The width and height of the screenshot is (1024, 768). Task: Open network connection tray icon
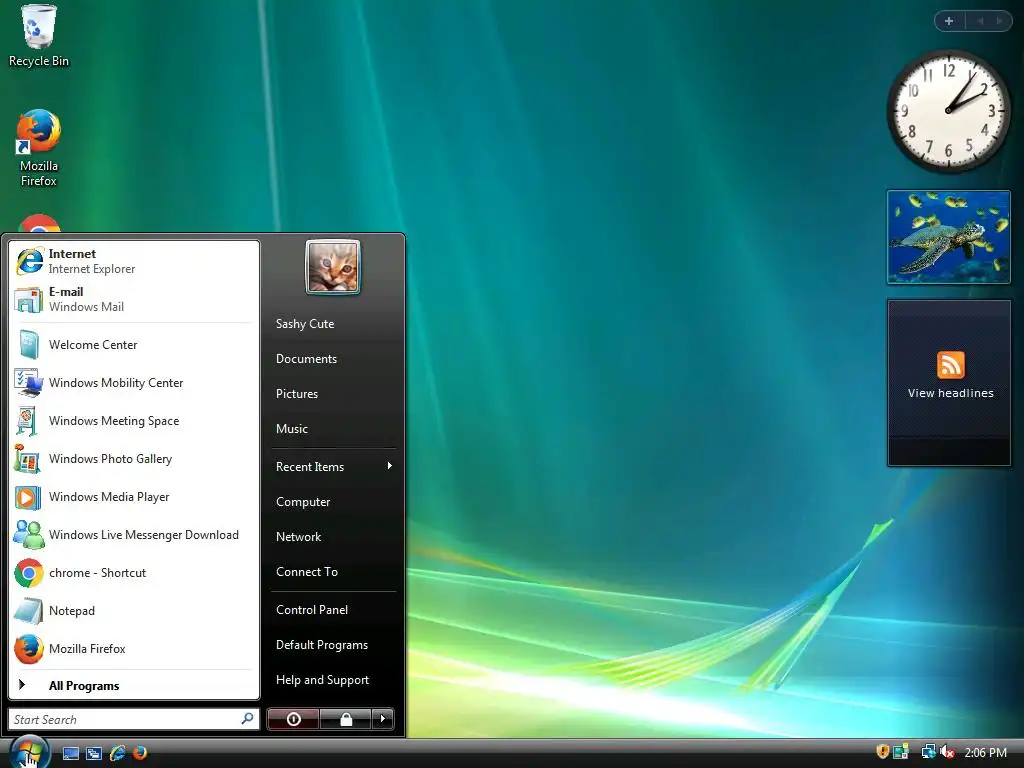click(928, 752)
